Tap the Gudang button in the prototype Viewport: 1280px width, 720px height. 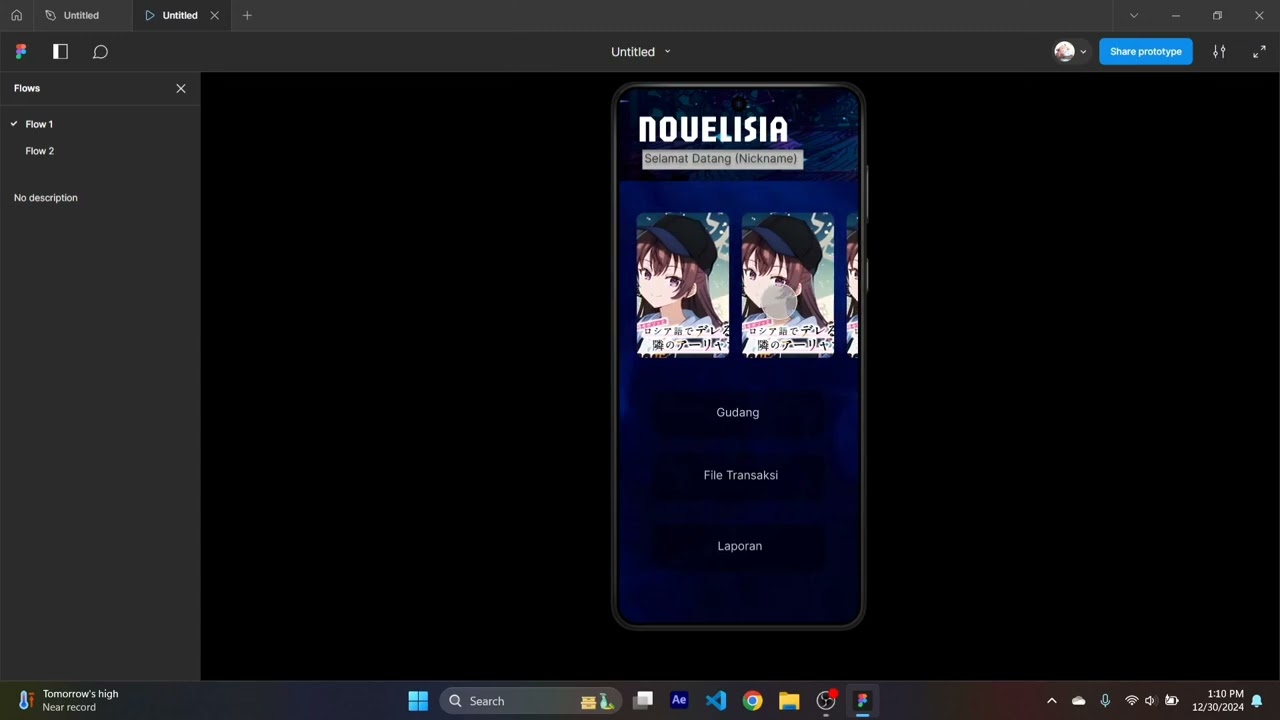pos(738,412)
